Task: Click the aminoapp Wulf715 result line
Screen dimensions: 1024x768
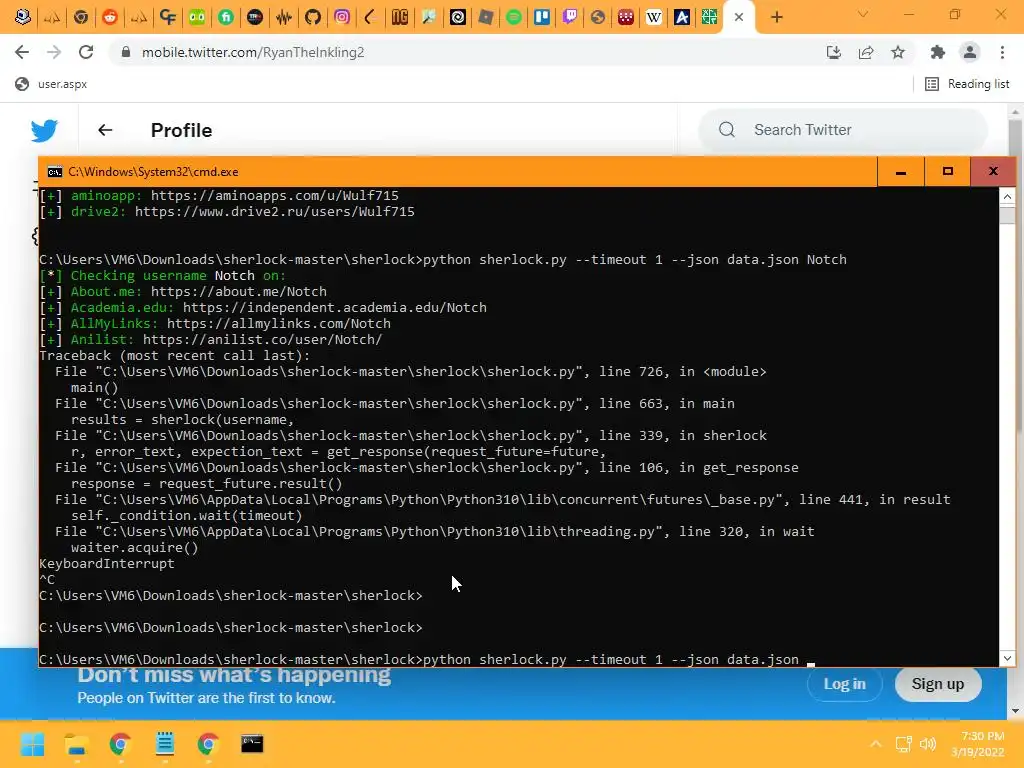Action: tap(219, 195)
